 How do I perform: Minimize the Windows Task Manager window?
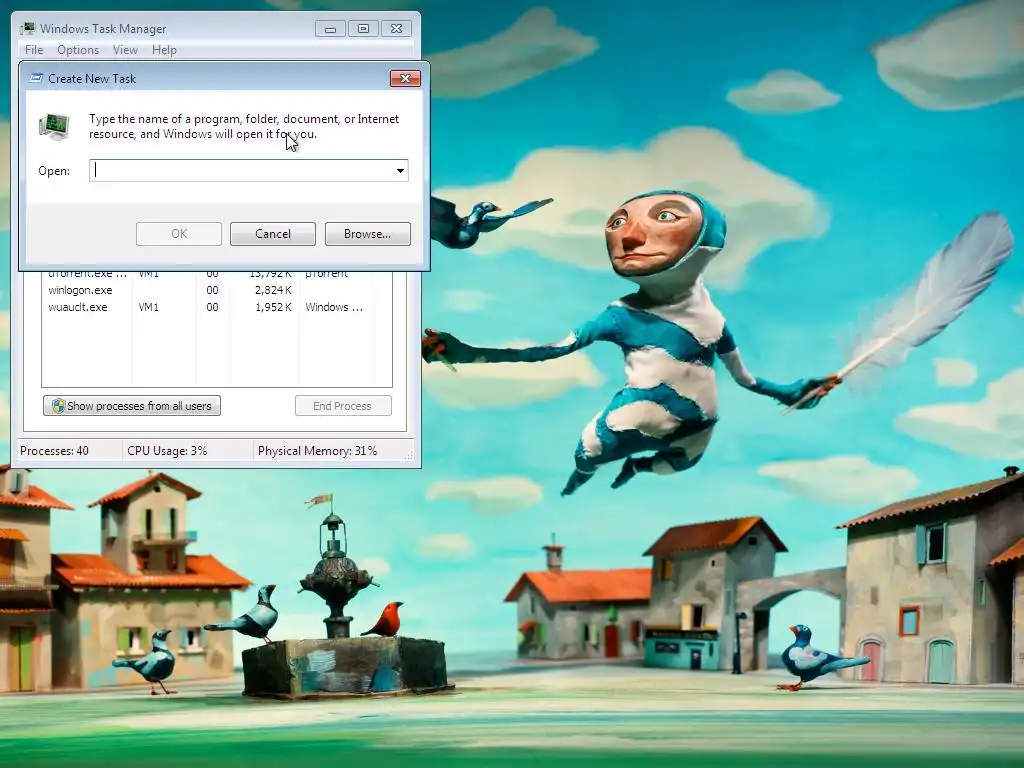pos(330,29)
